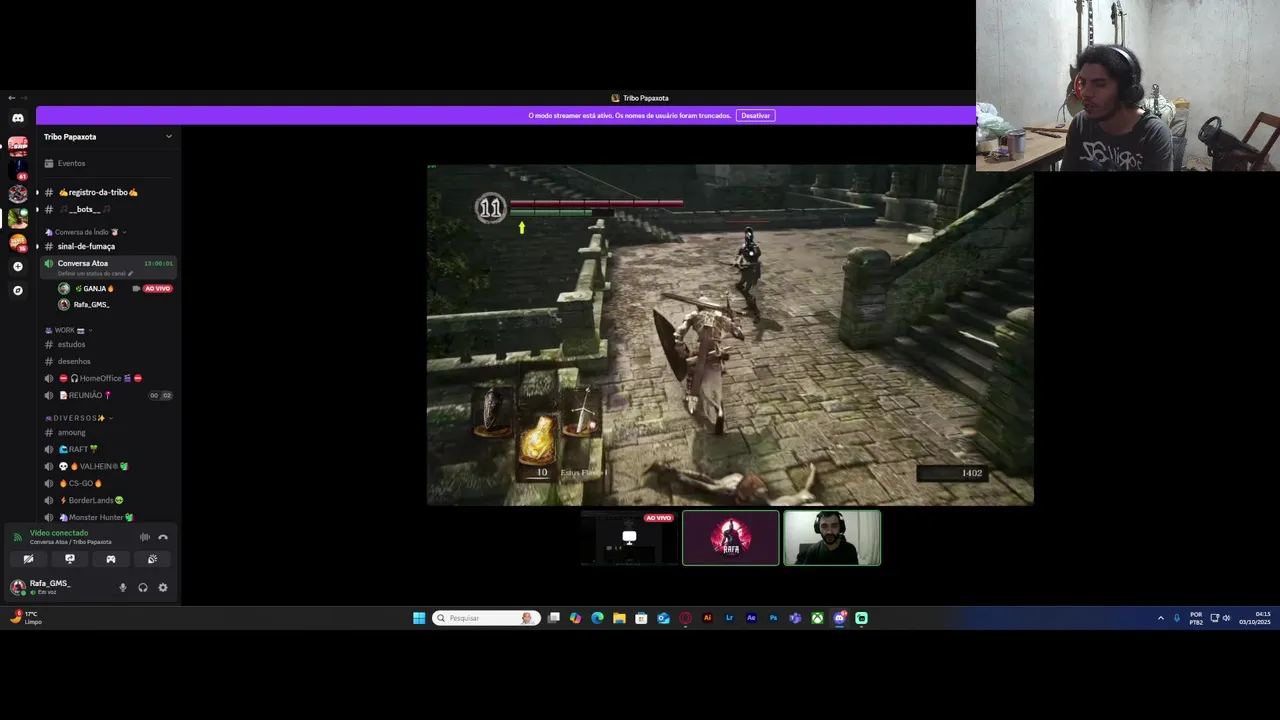Switch to Discord taskbar icon
The height and width of the screenshot is (720, 1280).
(839, 618)
